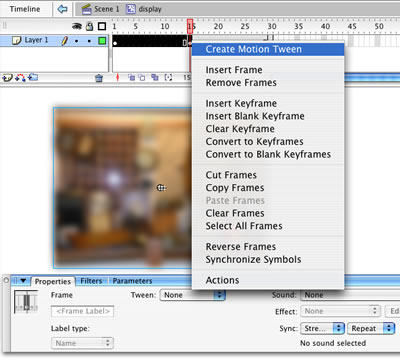Choose Insert Frame from the context menu
The height and width of the screenshot is (361, 400).
click(268, 70)
